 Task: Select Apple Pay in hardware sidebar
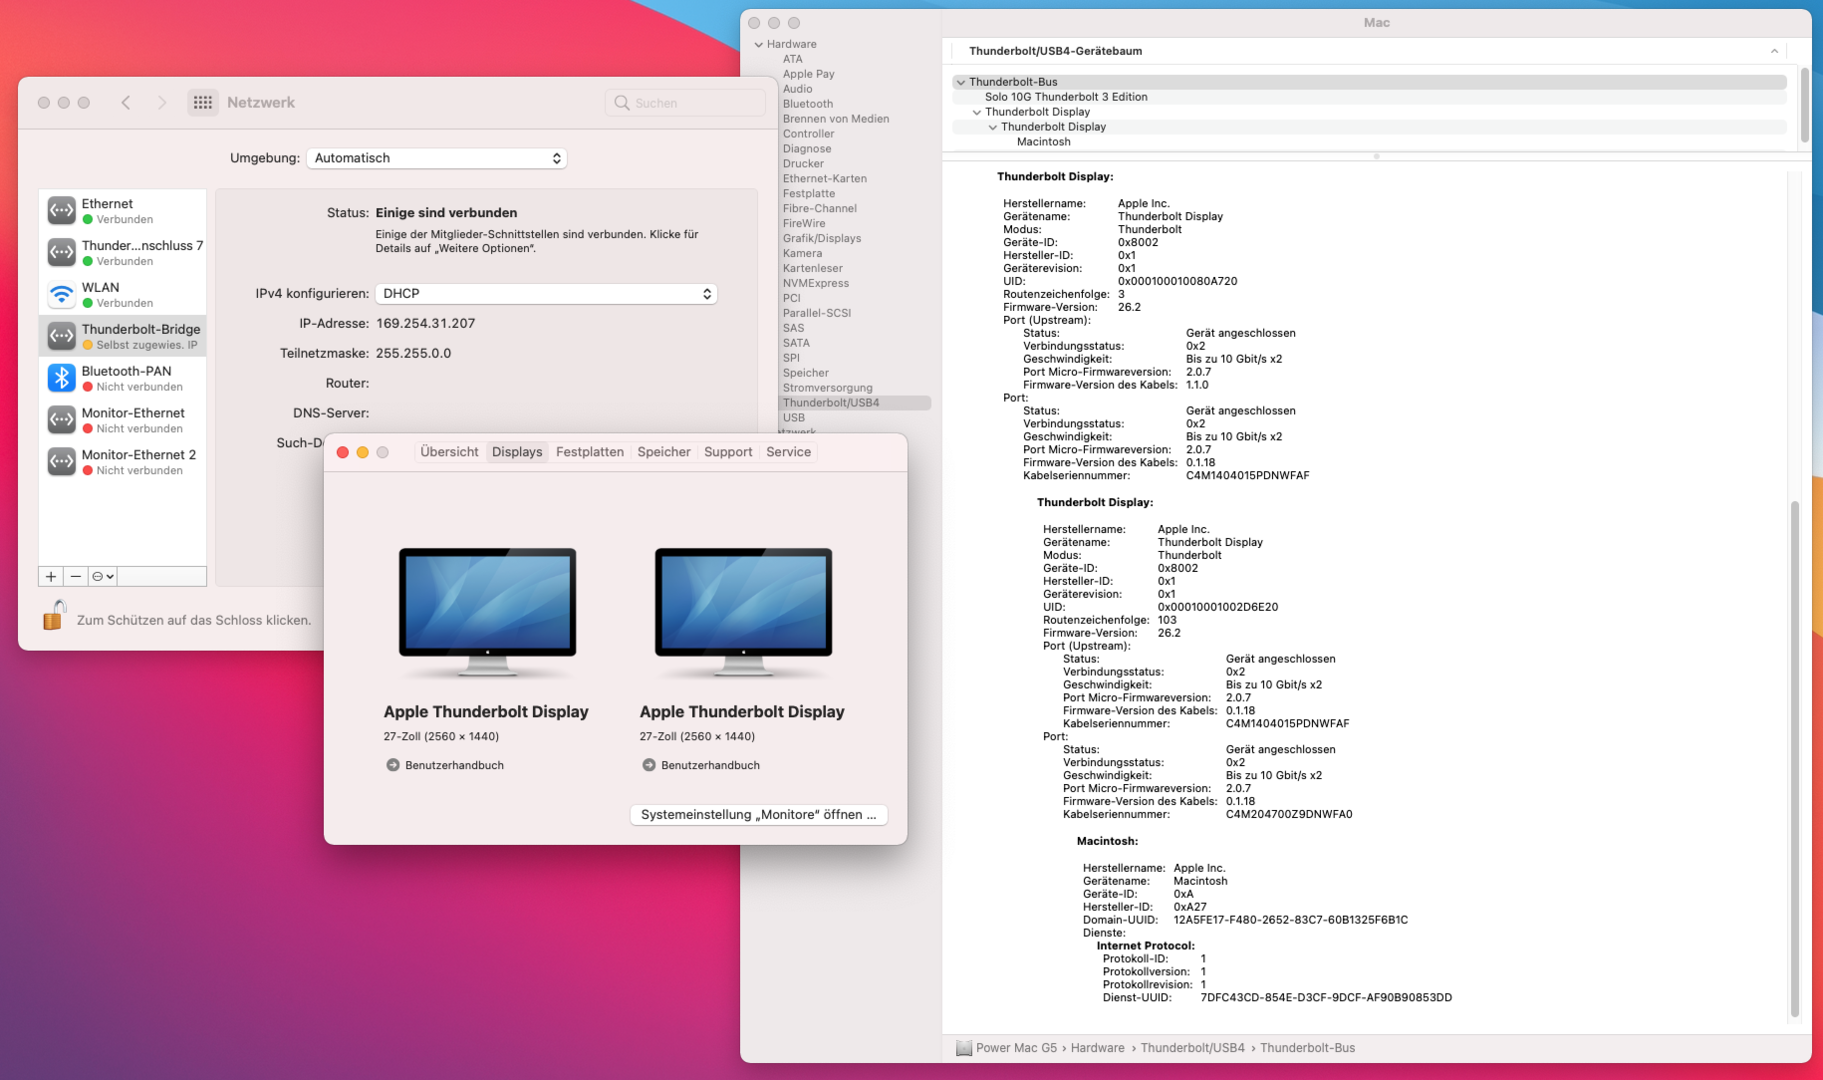[x=809, y=74]
